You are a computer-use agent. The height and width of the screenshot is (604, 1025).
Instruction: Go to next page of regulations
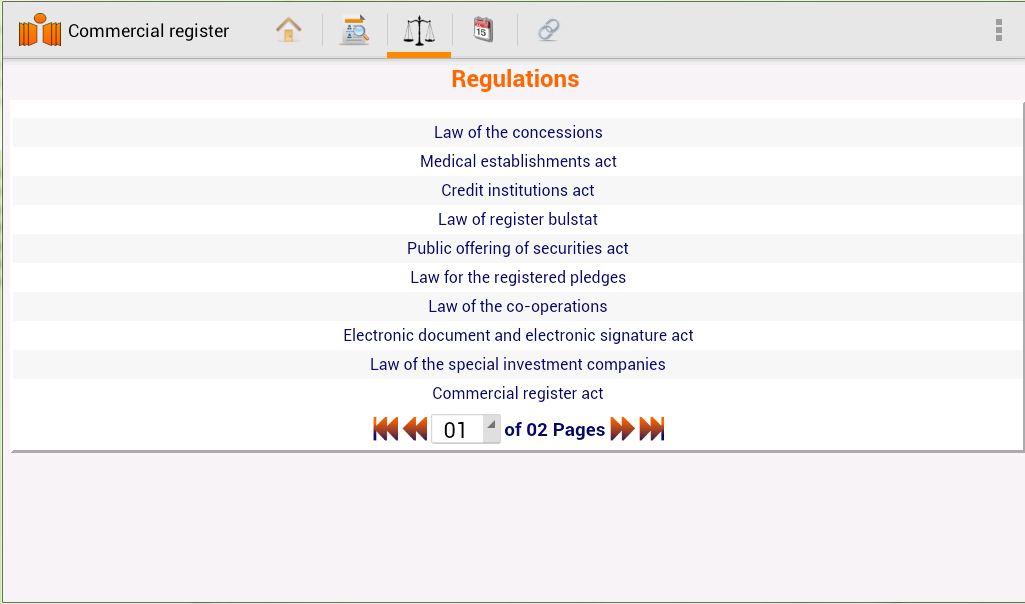pyautogui.click(x=622, y=429)
